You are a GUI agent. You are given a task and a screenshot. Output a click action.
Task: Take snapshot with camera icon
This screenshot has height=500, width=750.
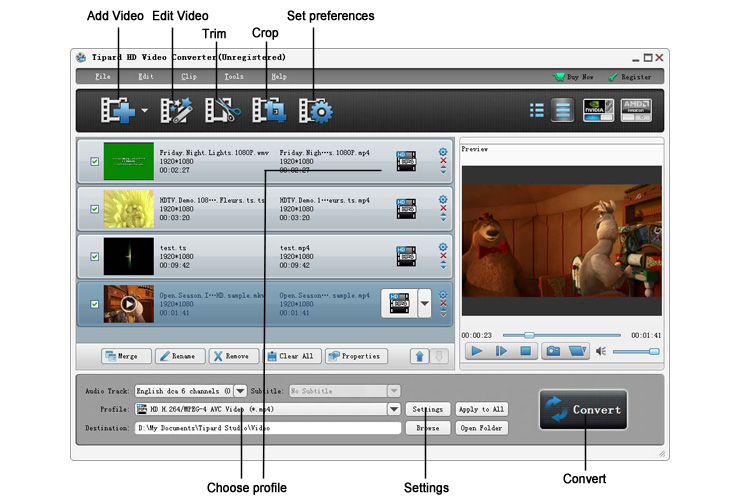point(553,351)
